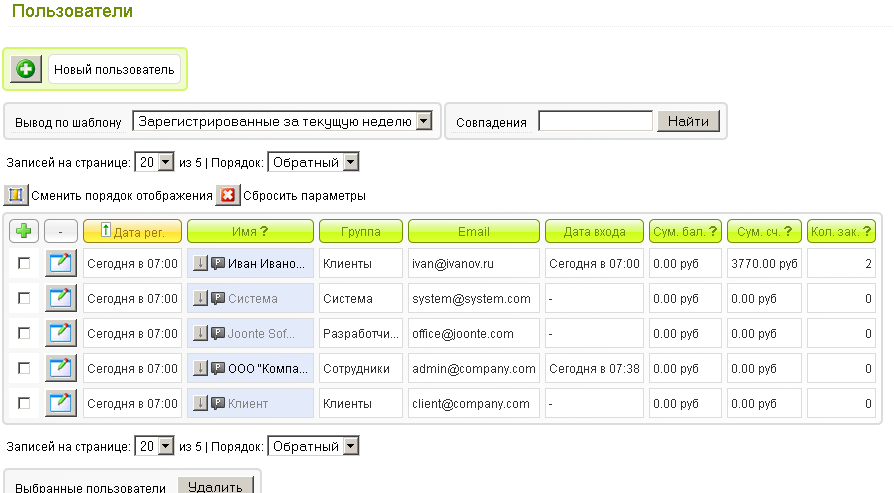The width and height of the screenshot is (894, 493).
Task: Click email cell ivan@ivanov.ru
Action: pos(474,263)
